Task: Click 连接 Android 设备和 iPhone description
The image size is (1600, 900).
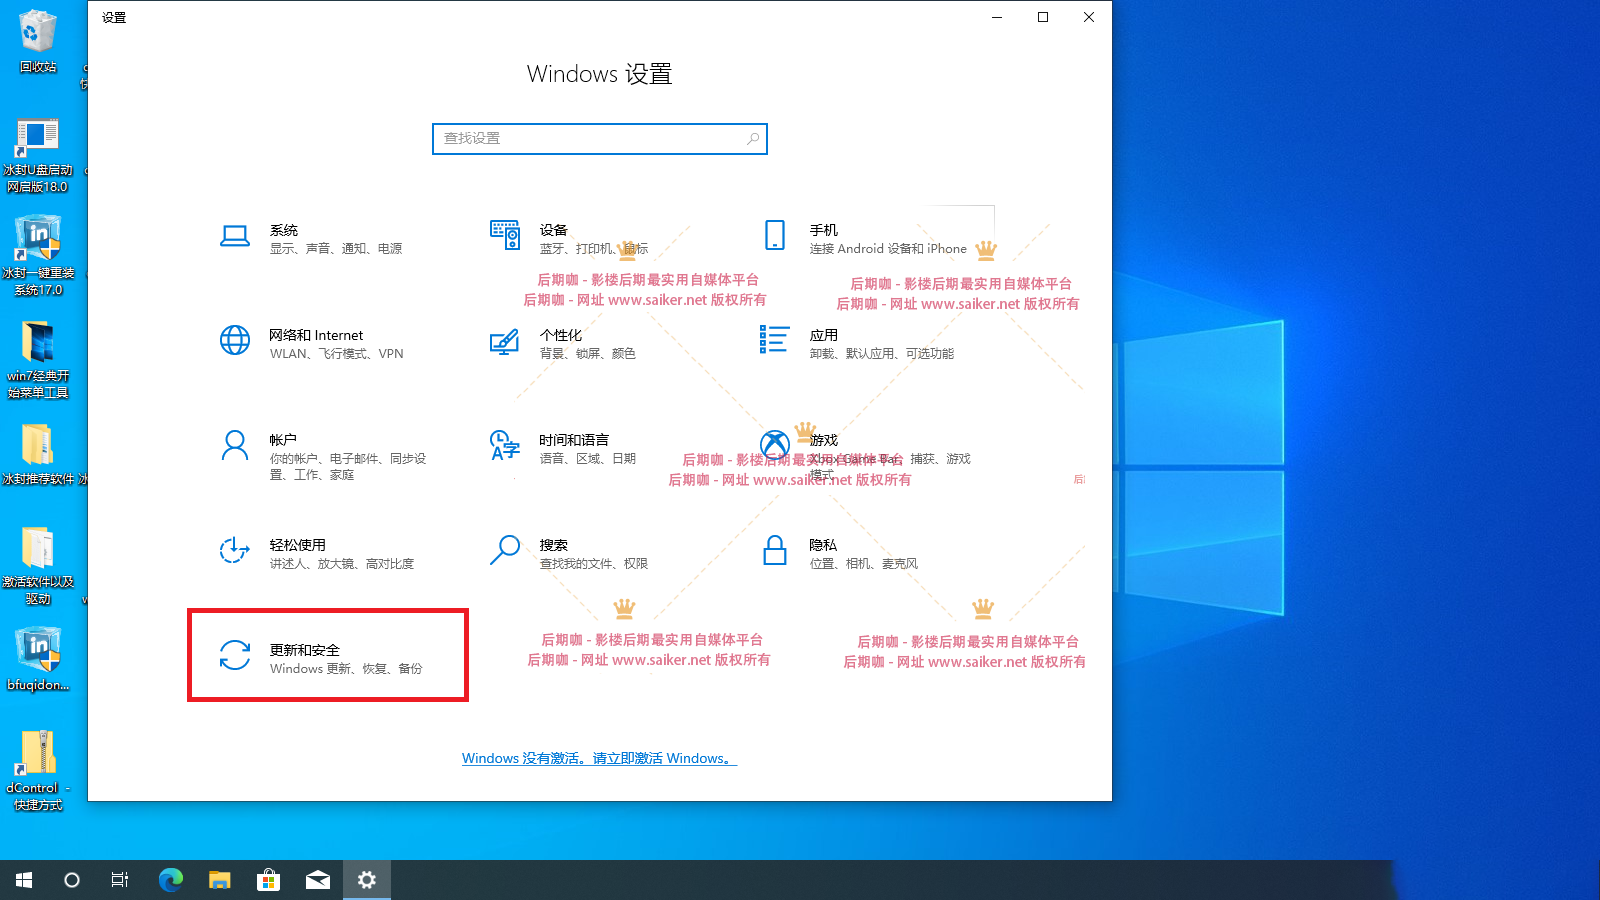Action: pyautogui.click(x=888, y=249)
